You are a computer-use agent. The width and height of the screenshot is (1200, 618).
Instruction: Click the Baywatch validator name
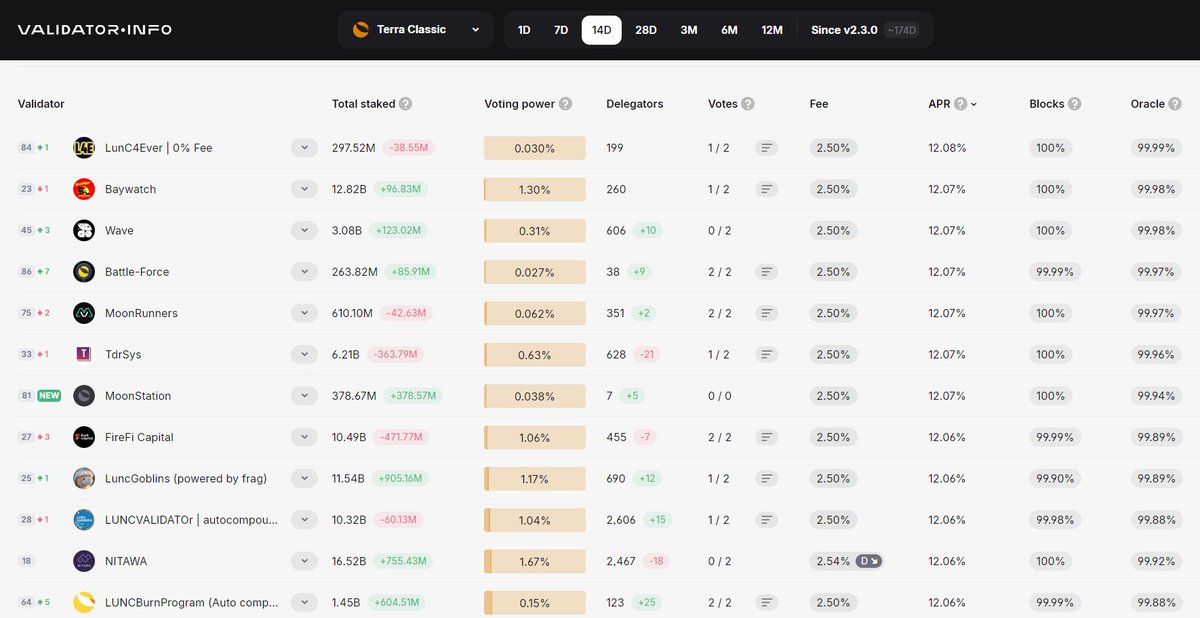click(130, 189)
